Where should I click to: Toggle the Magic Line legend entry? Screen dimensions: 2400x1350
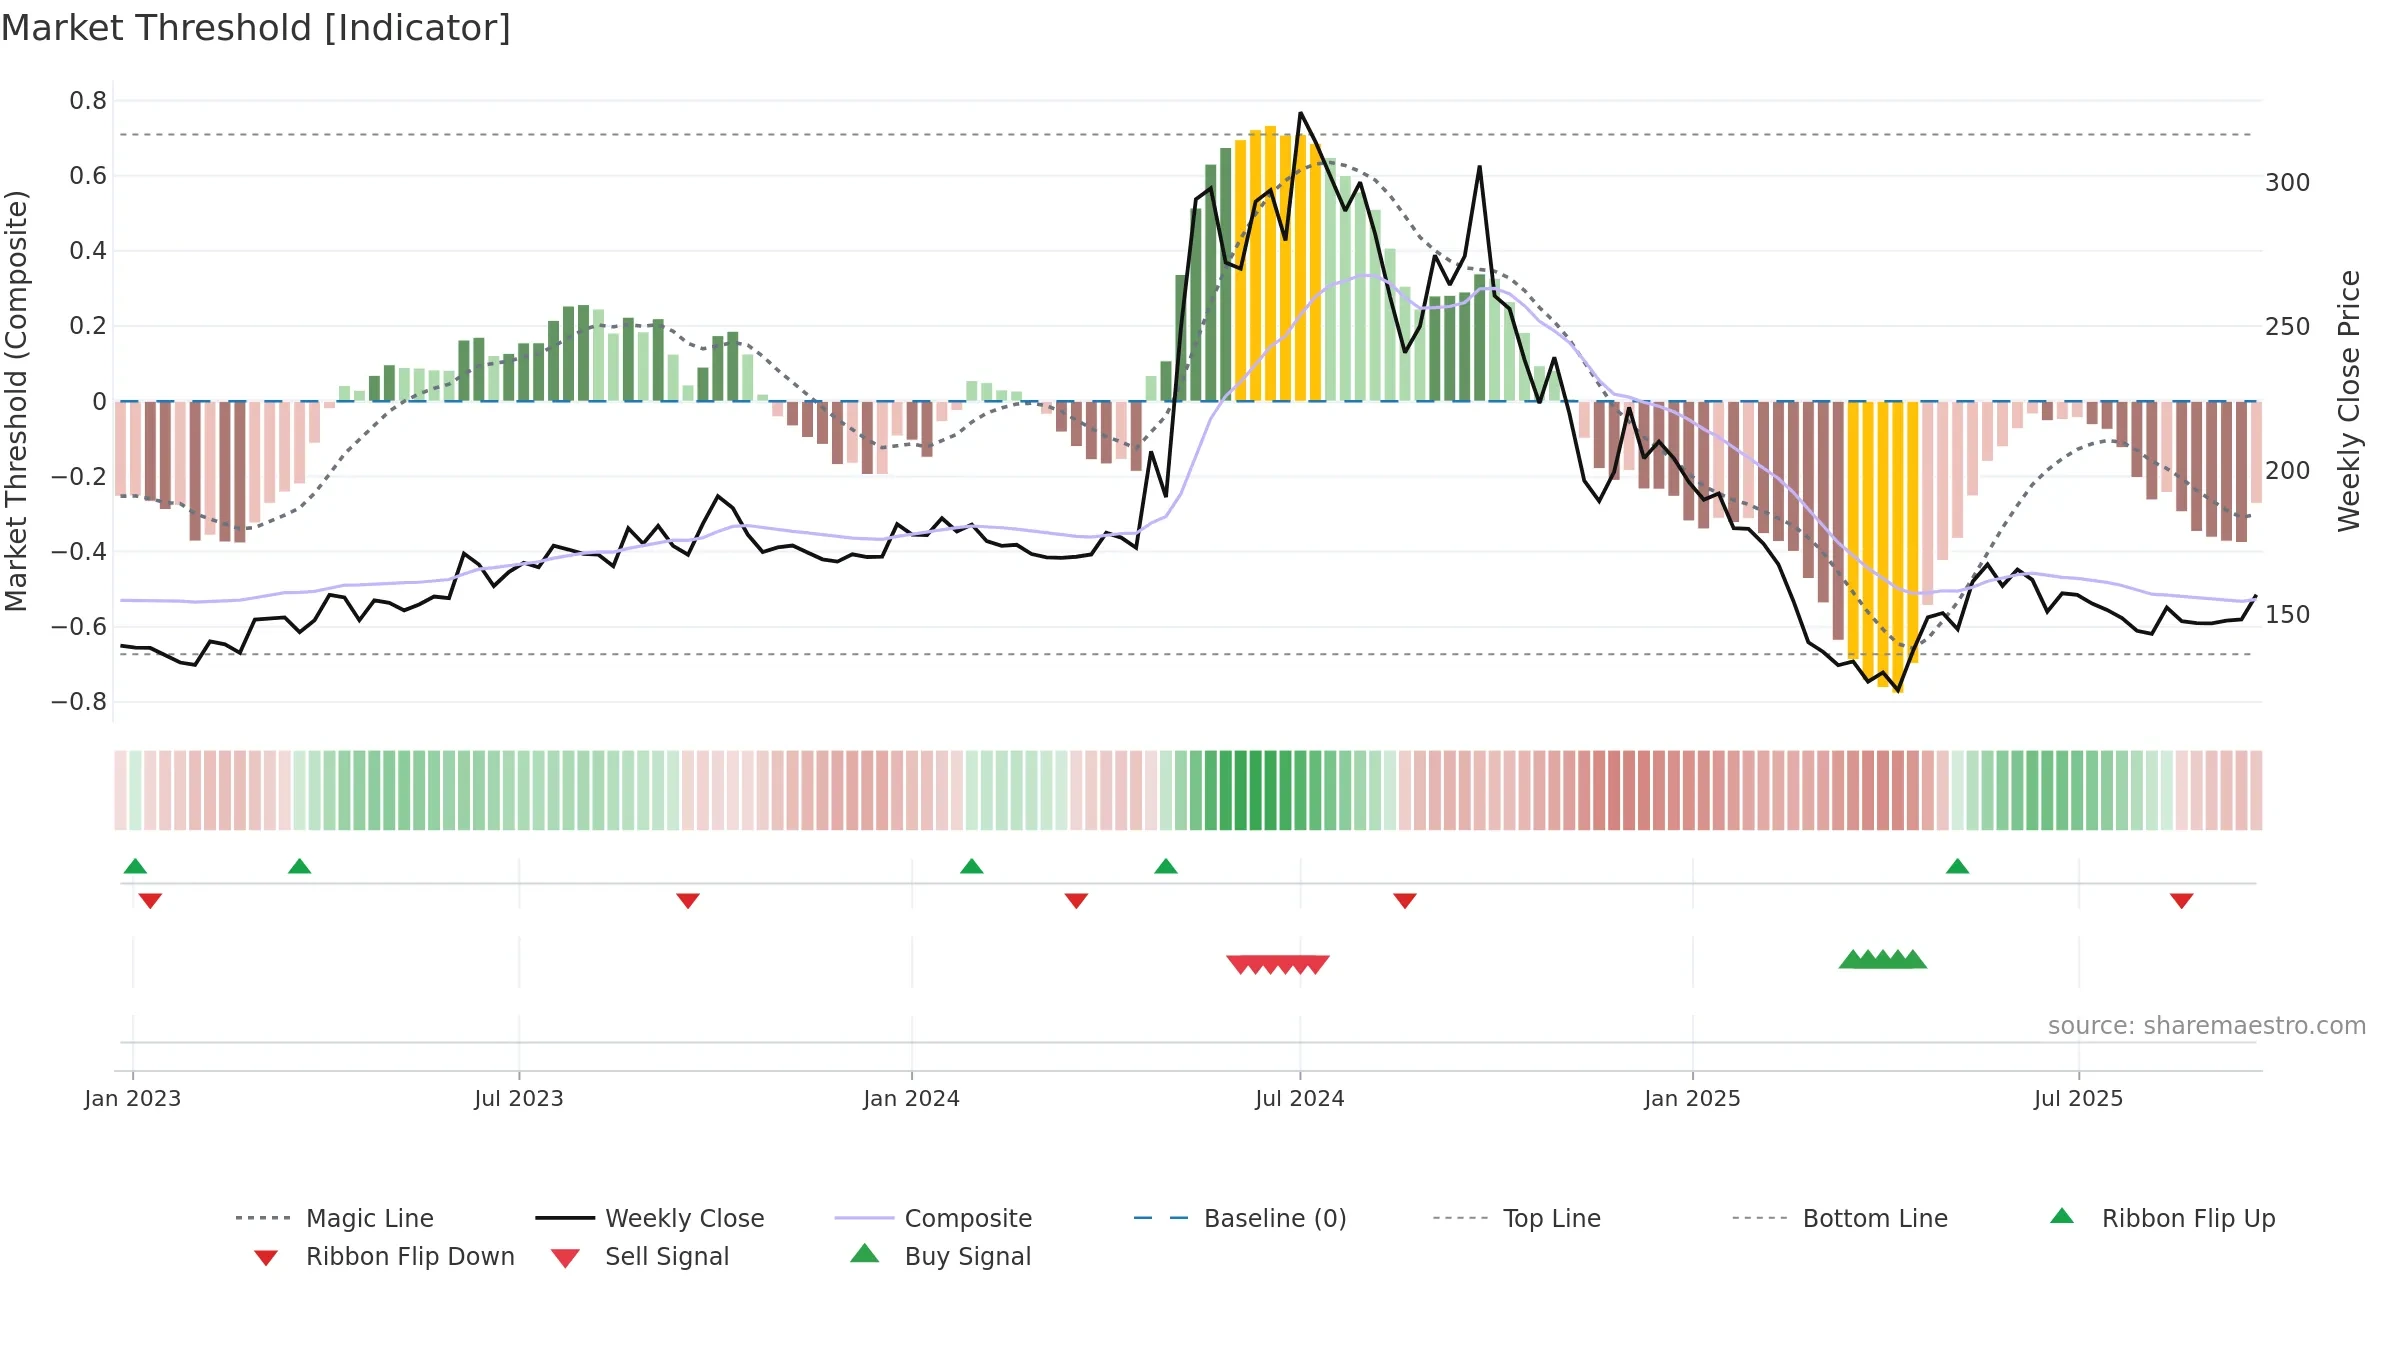coord(335,1218)
